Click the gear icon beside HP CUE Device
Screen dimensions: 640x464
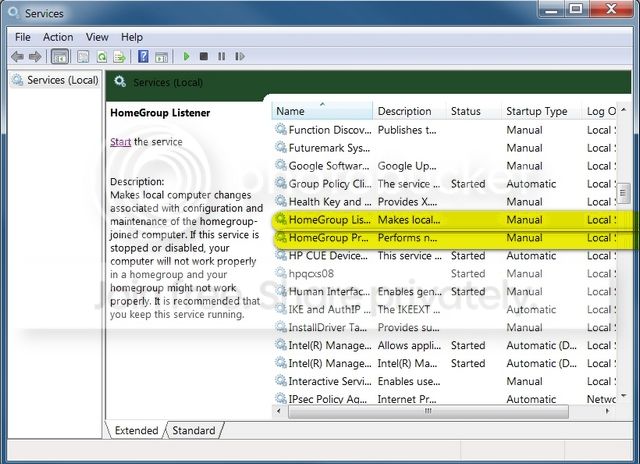tap(280, 255)
